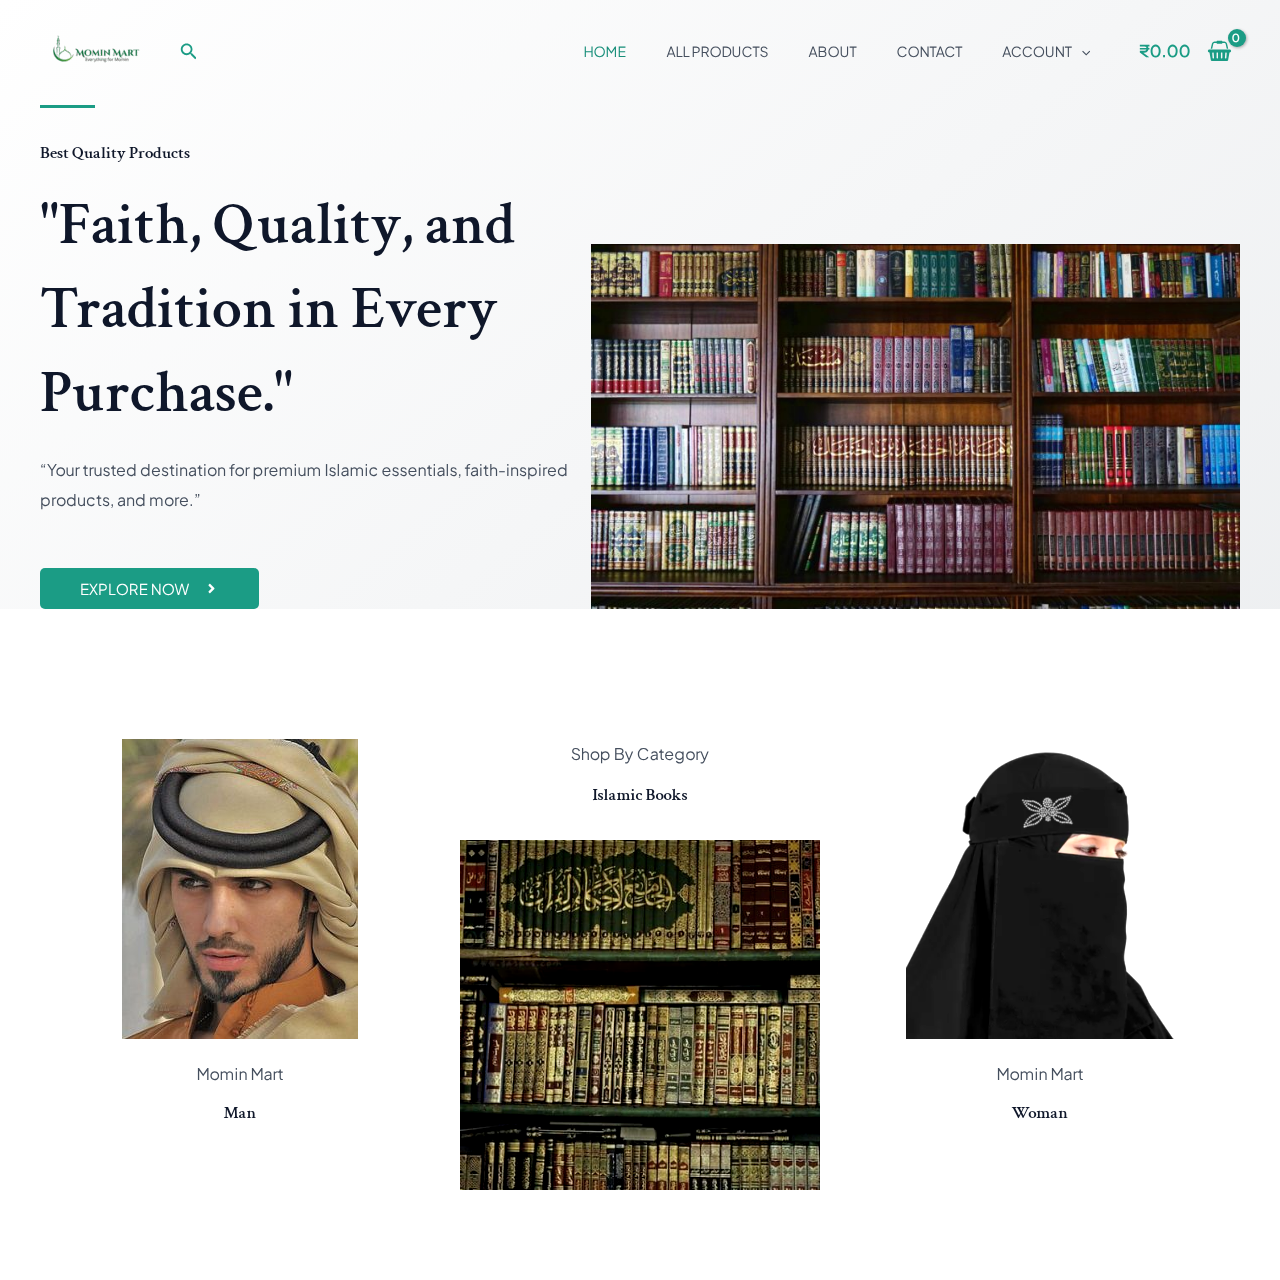Select the Woman category image

coord(1040,889)
